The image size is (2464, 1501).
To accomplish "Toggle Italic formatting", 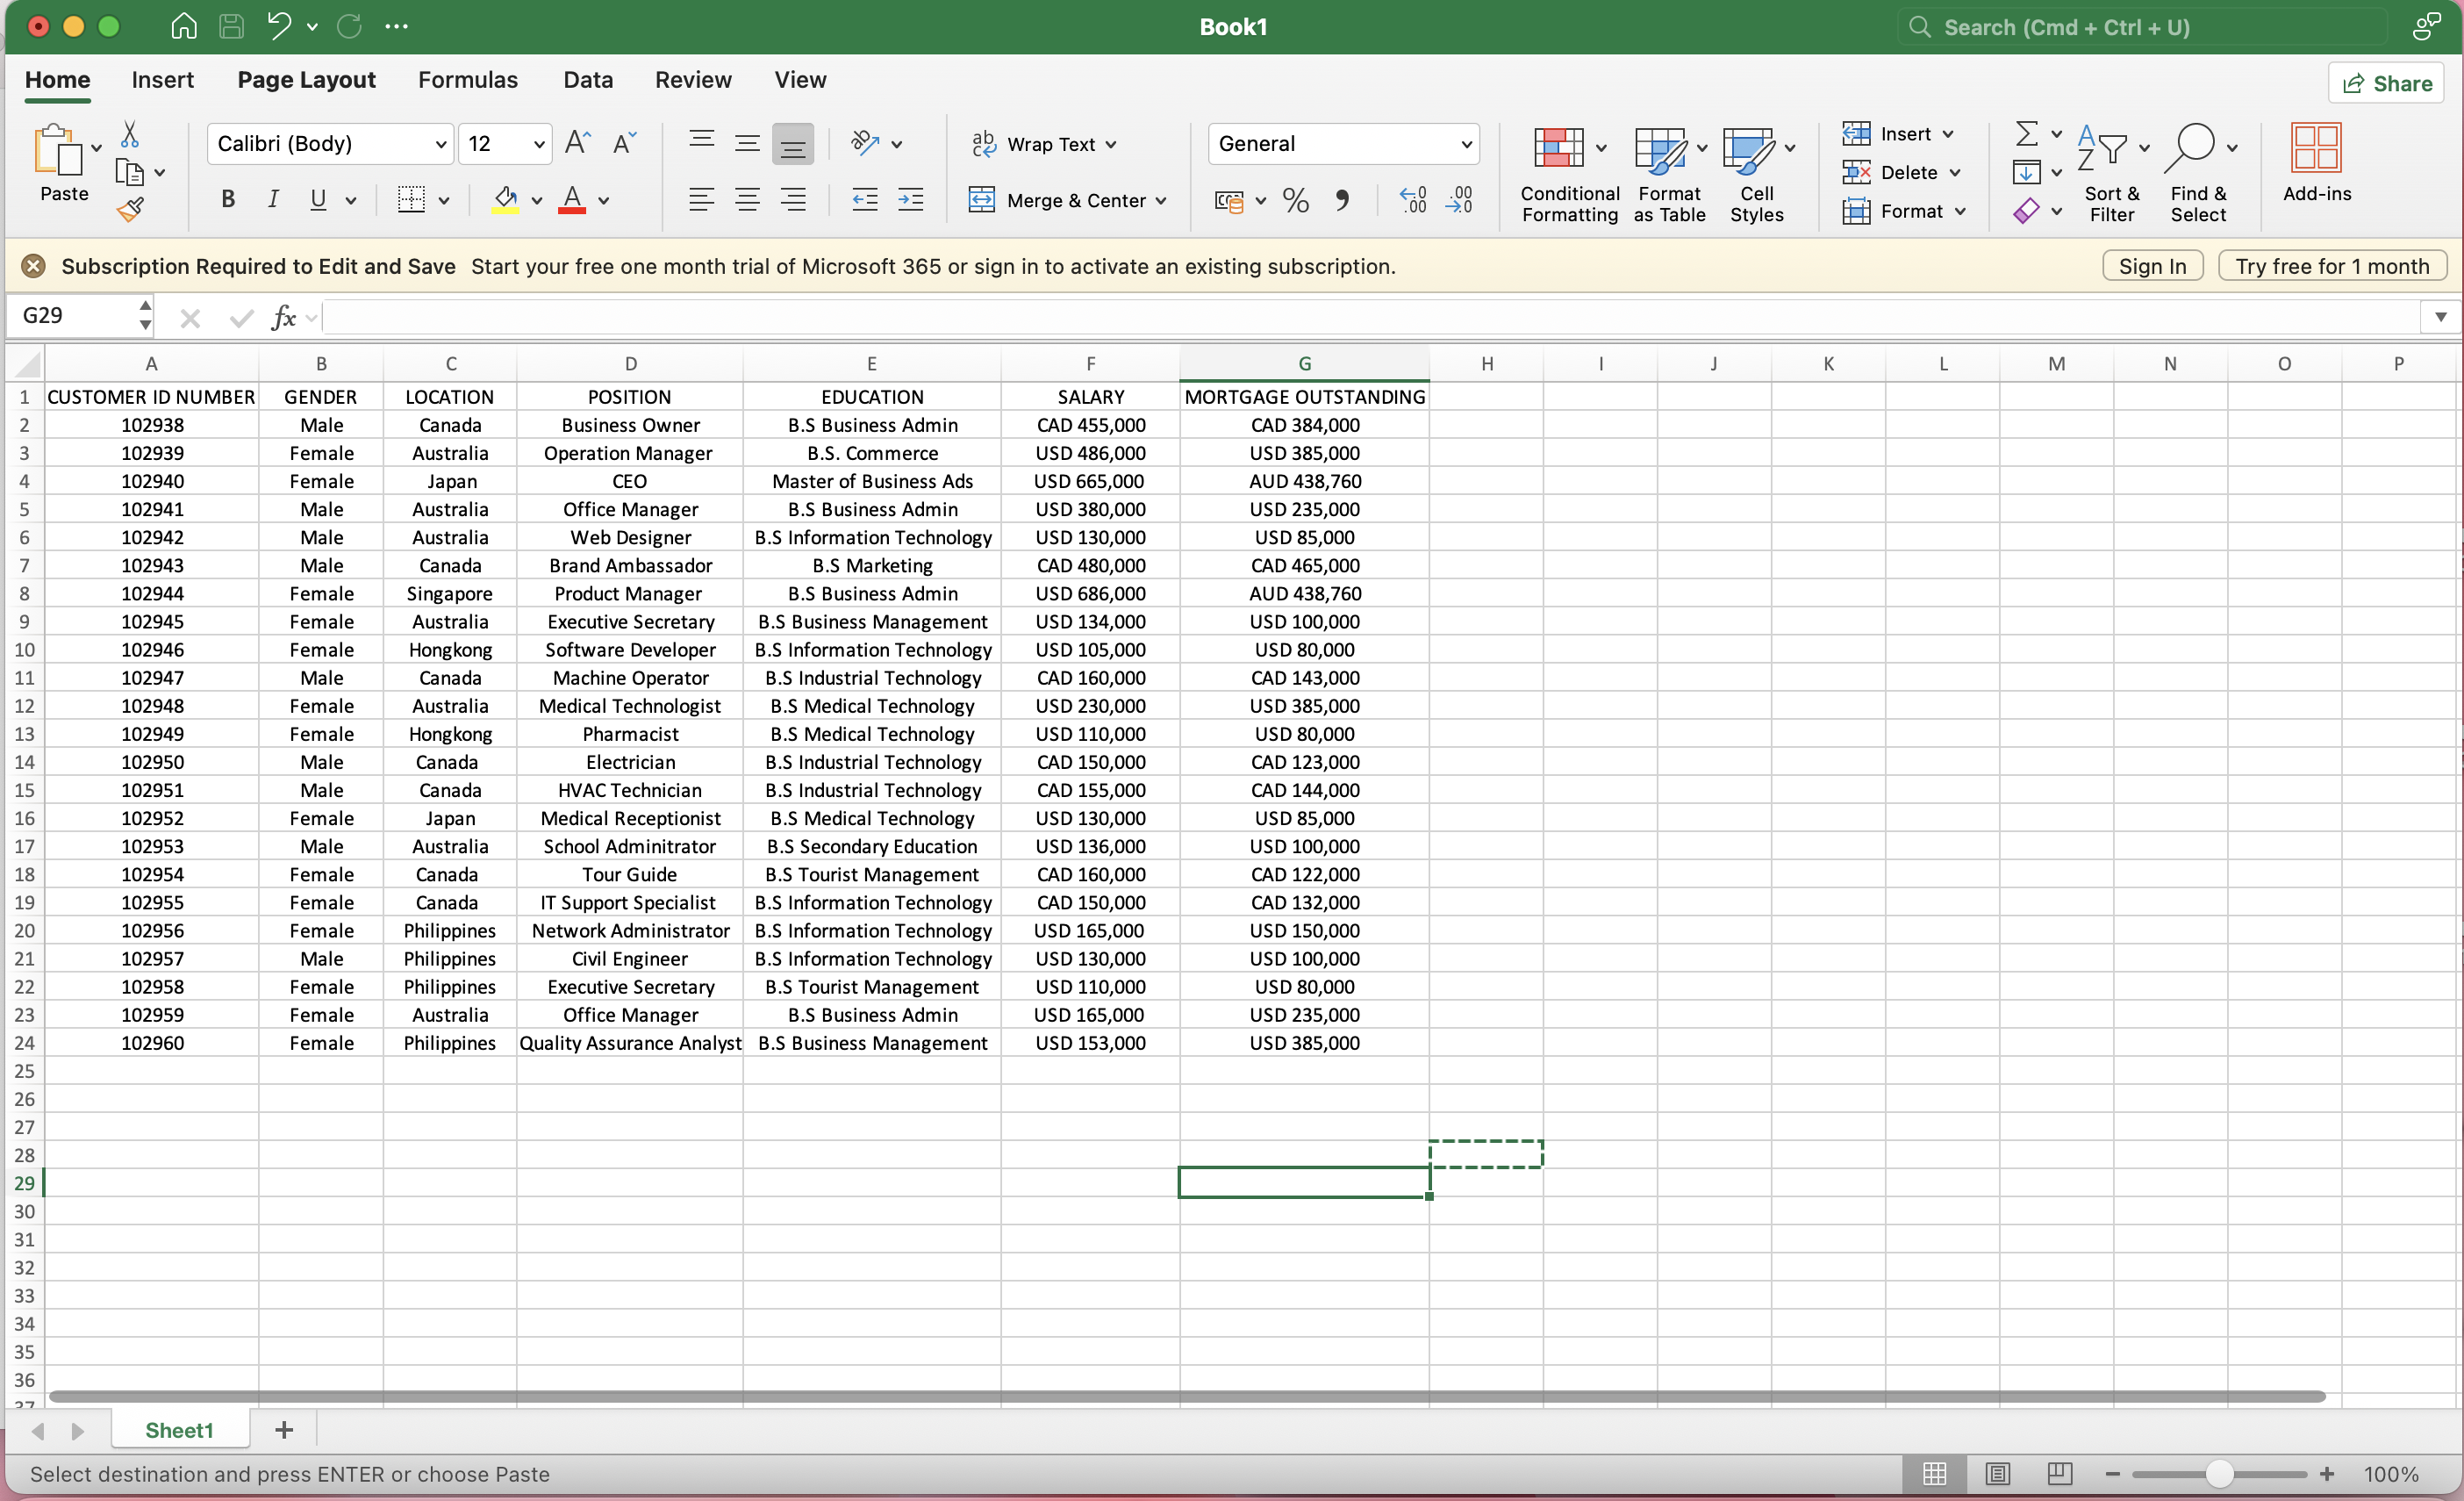I will click(273, 200).
